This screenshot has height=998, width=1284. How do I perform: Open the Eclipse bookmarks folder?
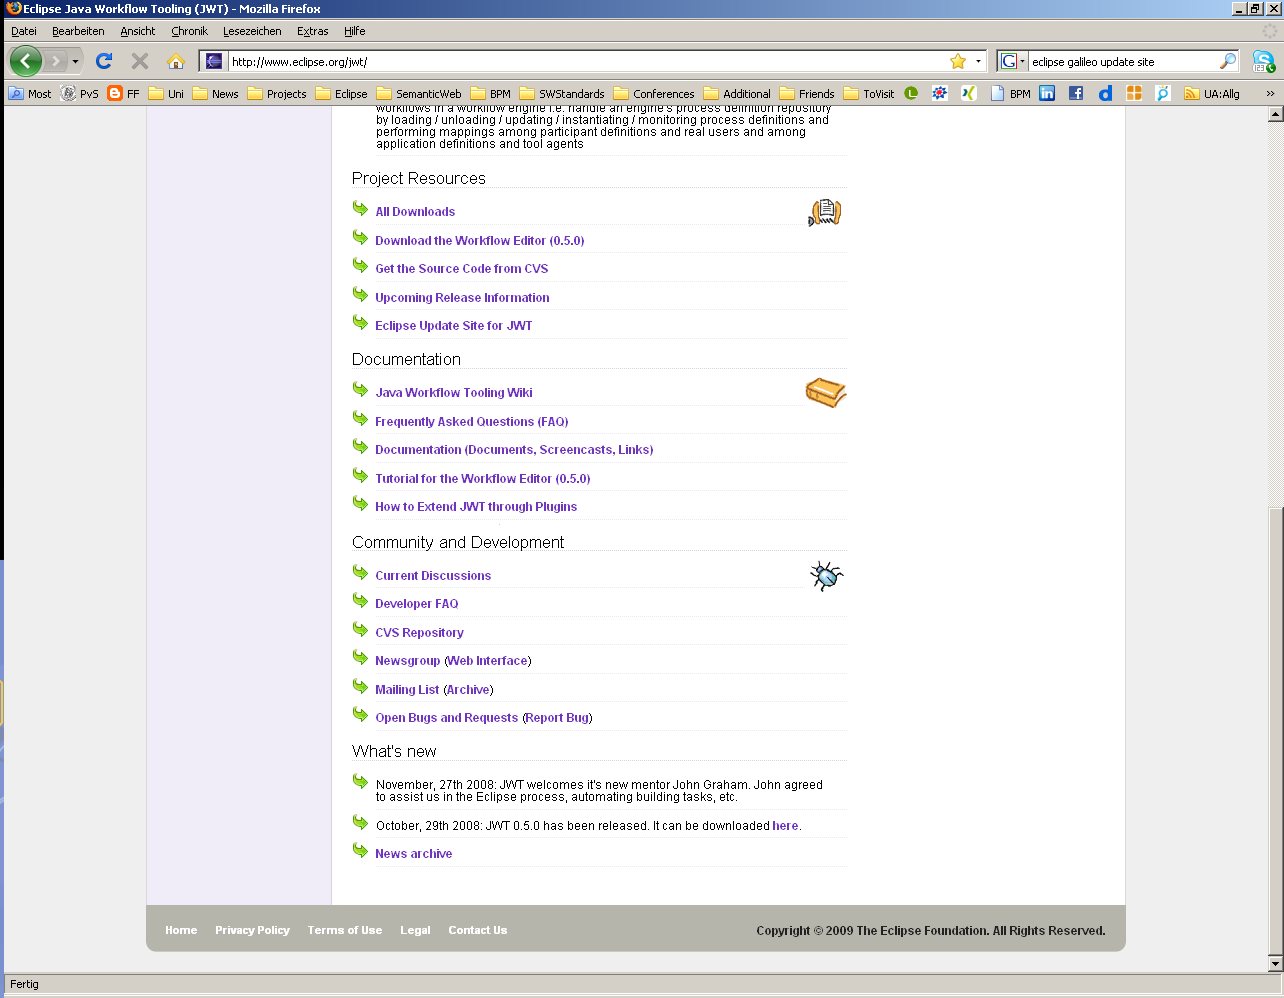[342, 94]
